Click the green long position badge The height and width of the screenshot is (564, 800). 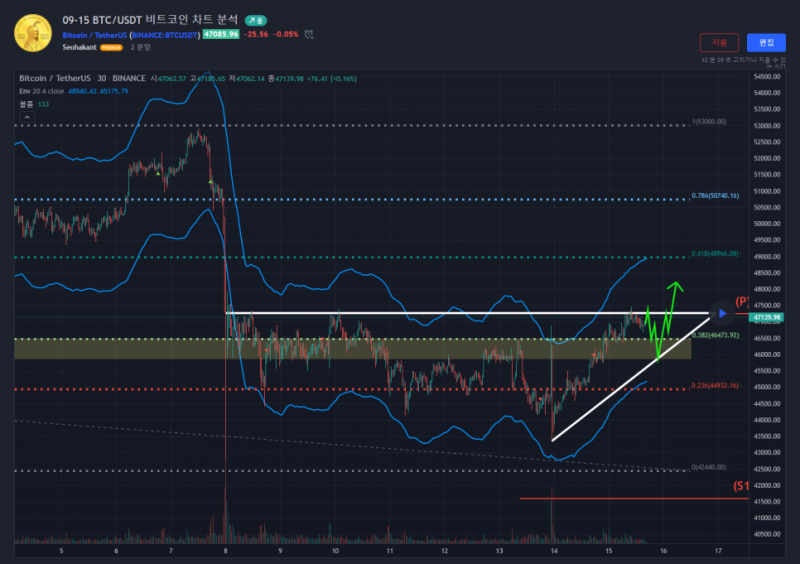coord(257,19)
